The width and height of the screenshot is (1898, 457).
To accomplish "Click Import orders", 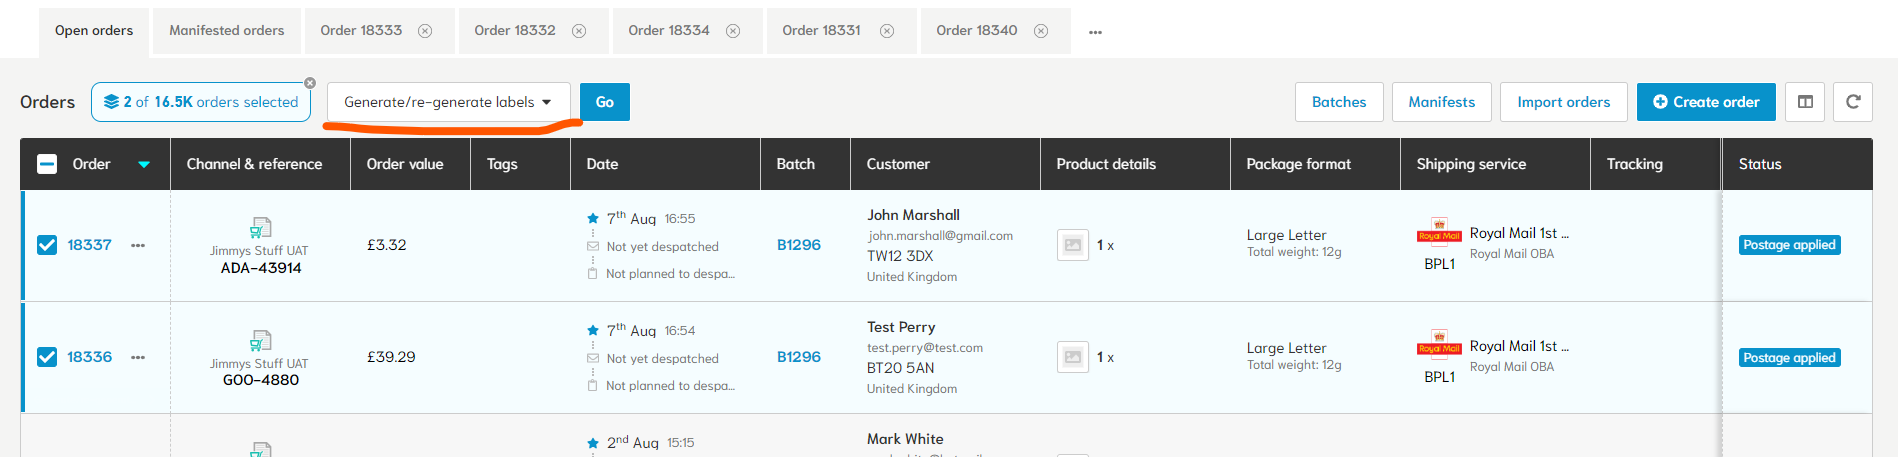I will [x=1564, y=102].
